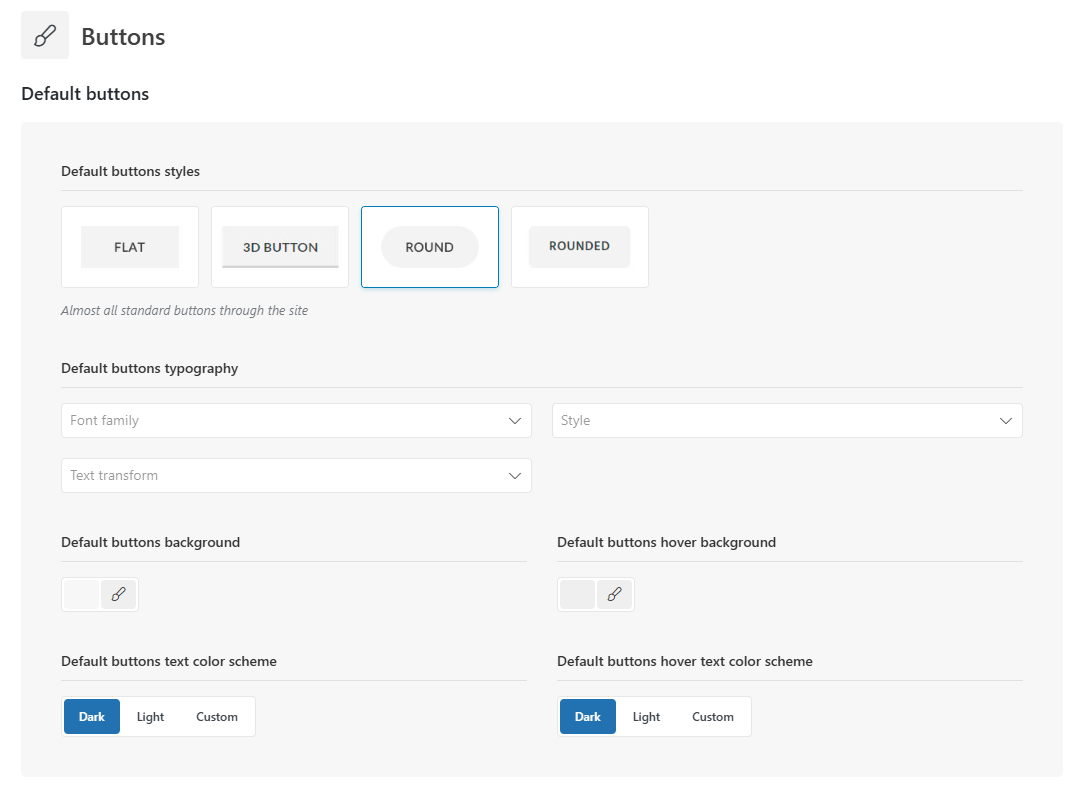Select the Round button style
This screenshot has height=793, width=1076.
click(430, 247)
